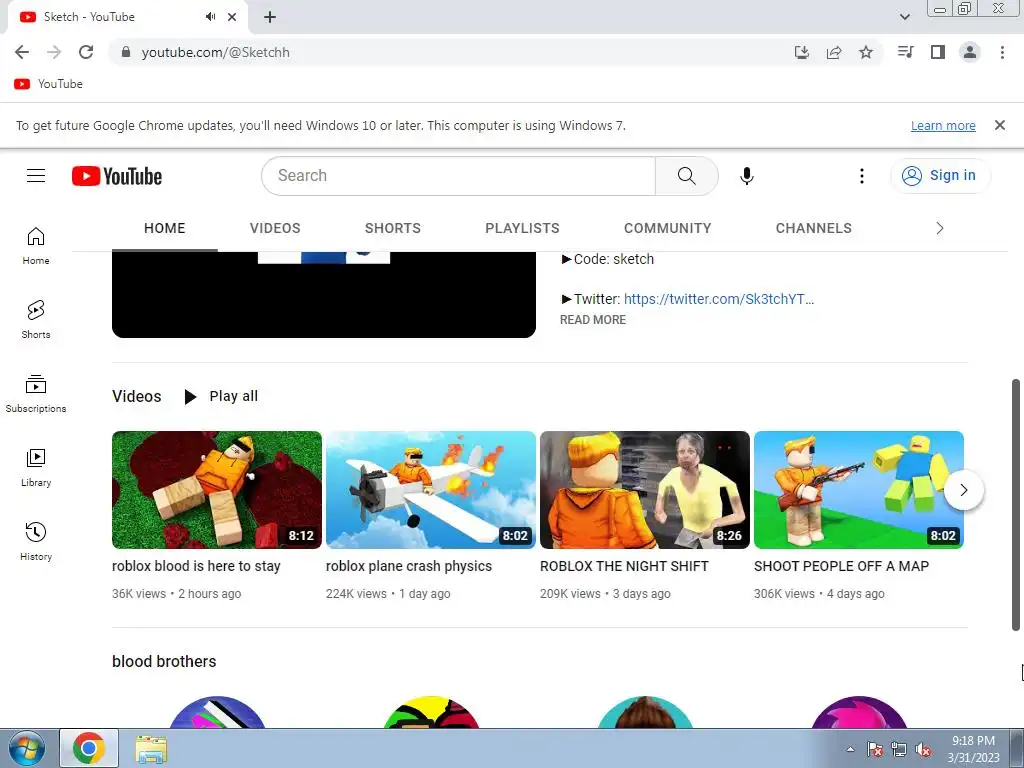Click the featured video player

tap(324, 295)
